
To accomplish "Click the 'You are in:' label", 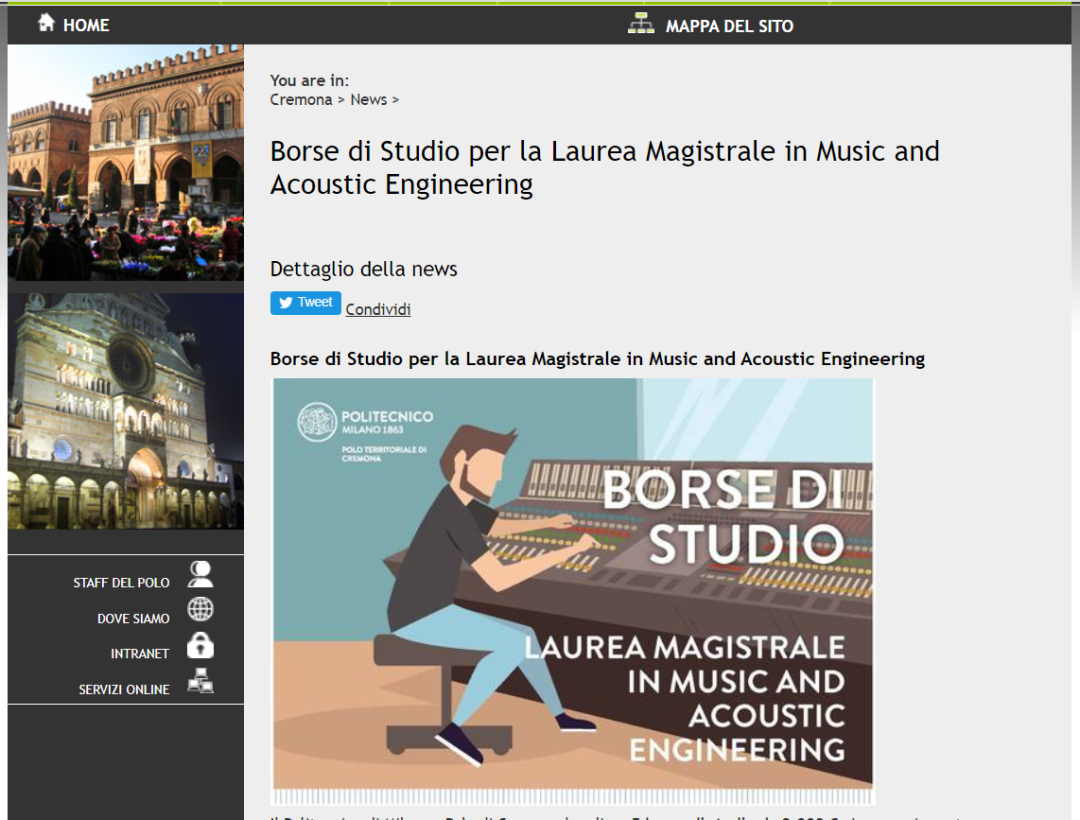I will (309, 81).
